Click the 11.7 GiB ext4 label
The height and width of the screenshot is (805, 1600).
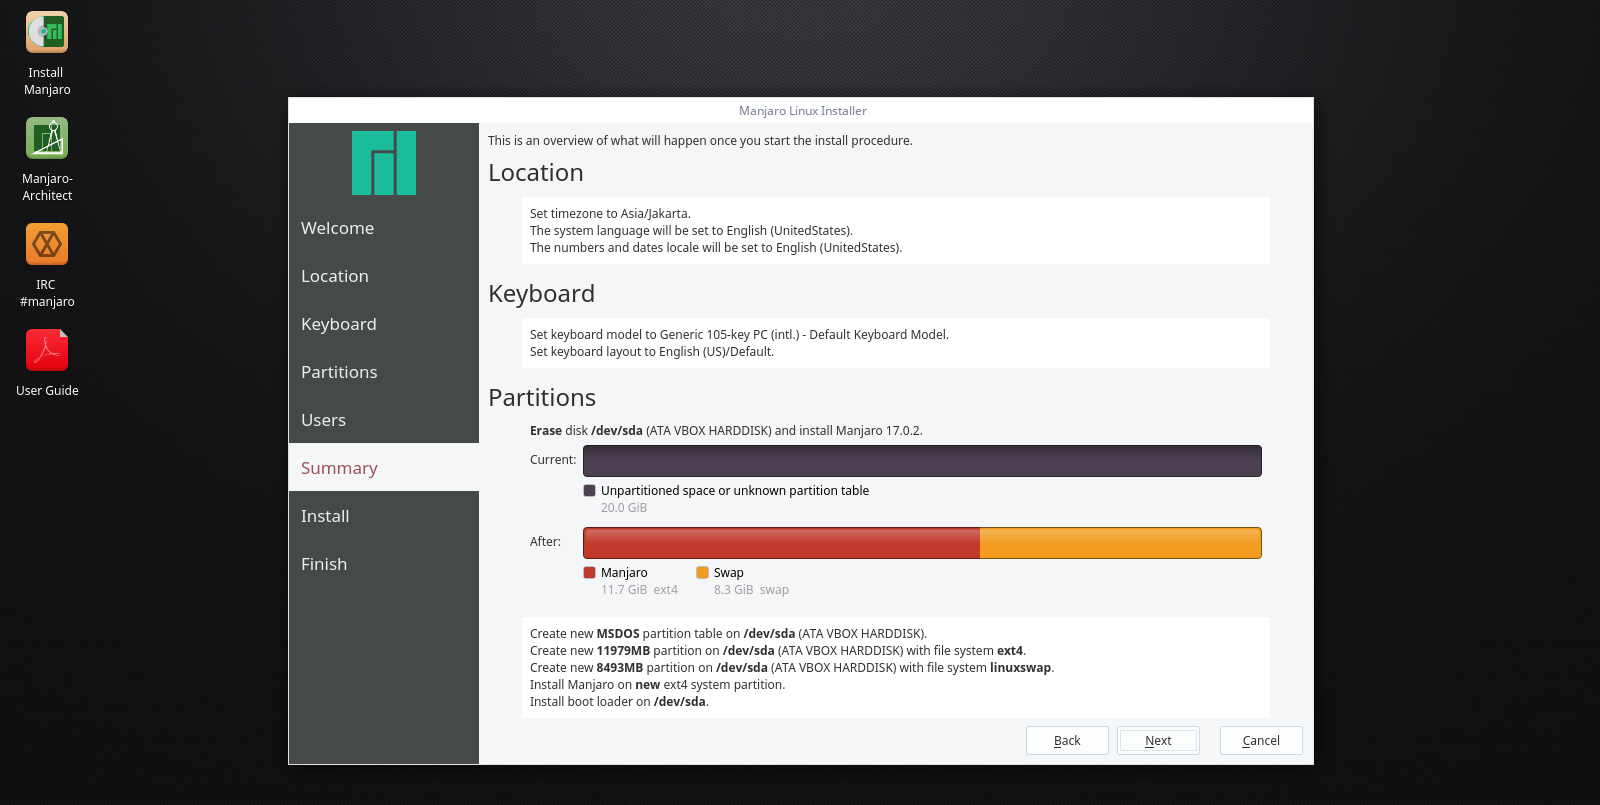click(639, 590)
